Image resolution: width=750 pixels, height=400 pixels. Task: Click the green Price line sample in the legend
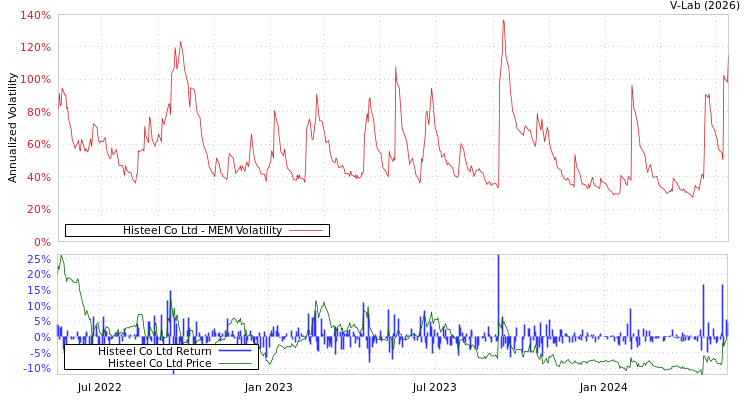point(234,363)
